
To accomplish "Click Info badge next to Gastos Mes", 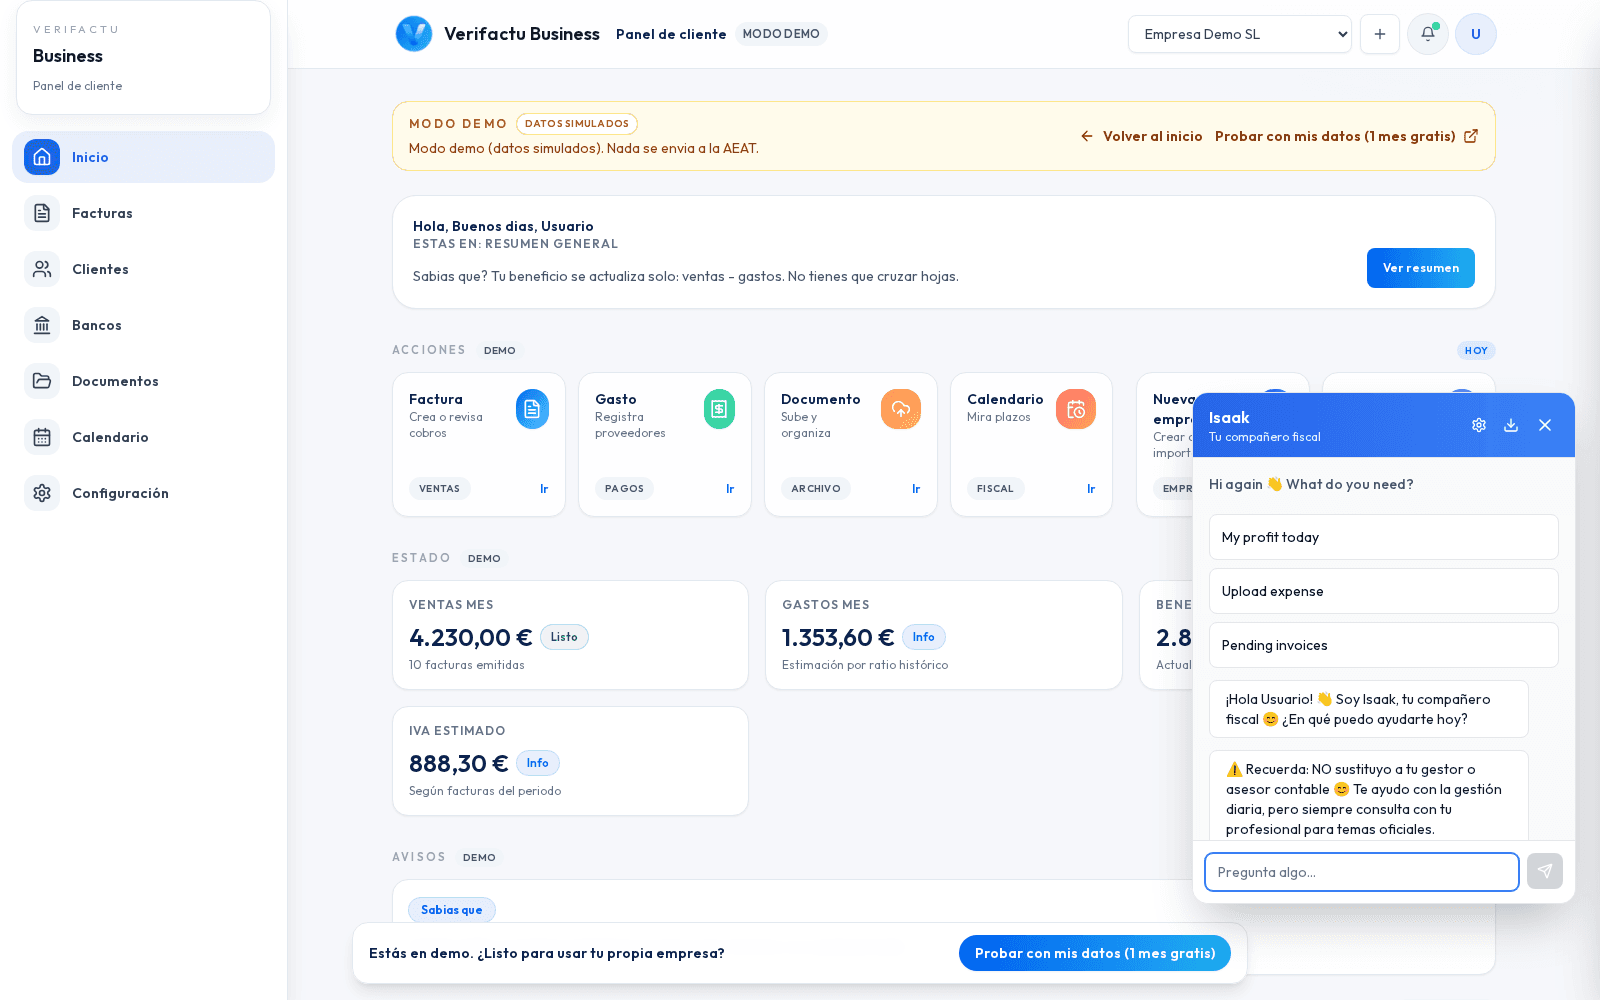I will click(923, 637).
